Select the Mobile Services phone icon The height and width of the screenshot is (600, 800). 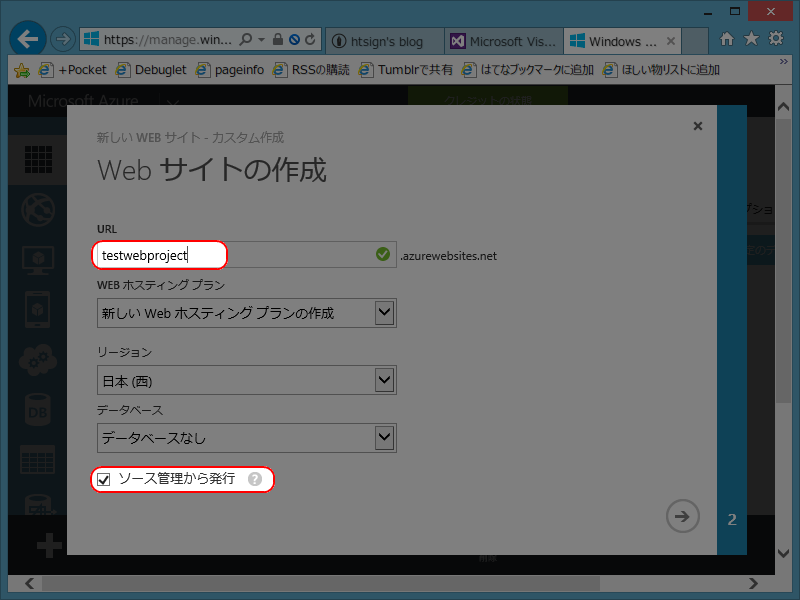[38, 310]
